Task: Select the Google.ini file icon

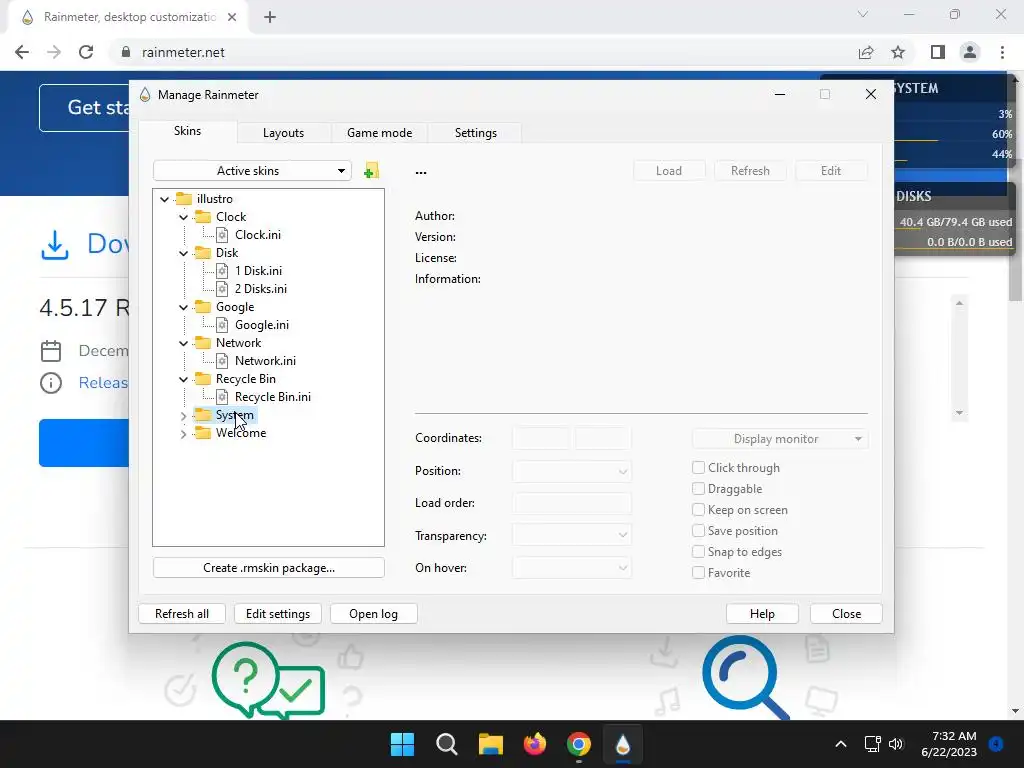Action: point(222,325)
